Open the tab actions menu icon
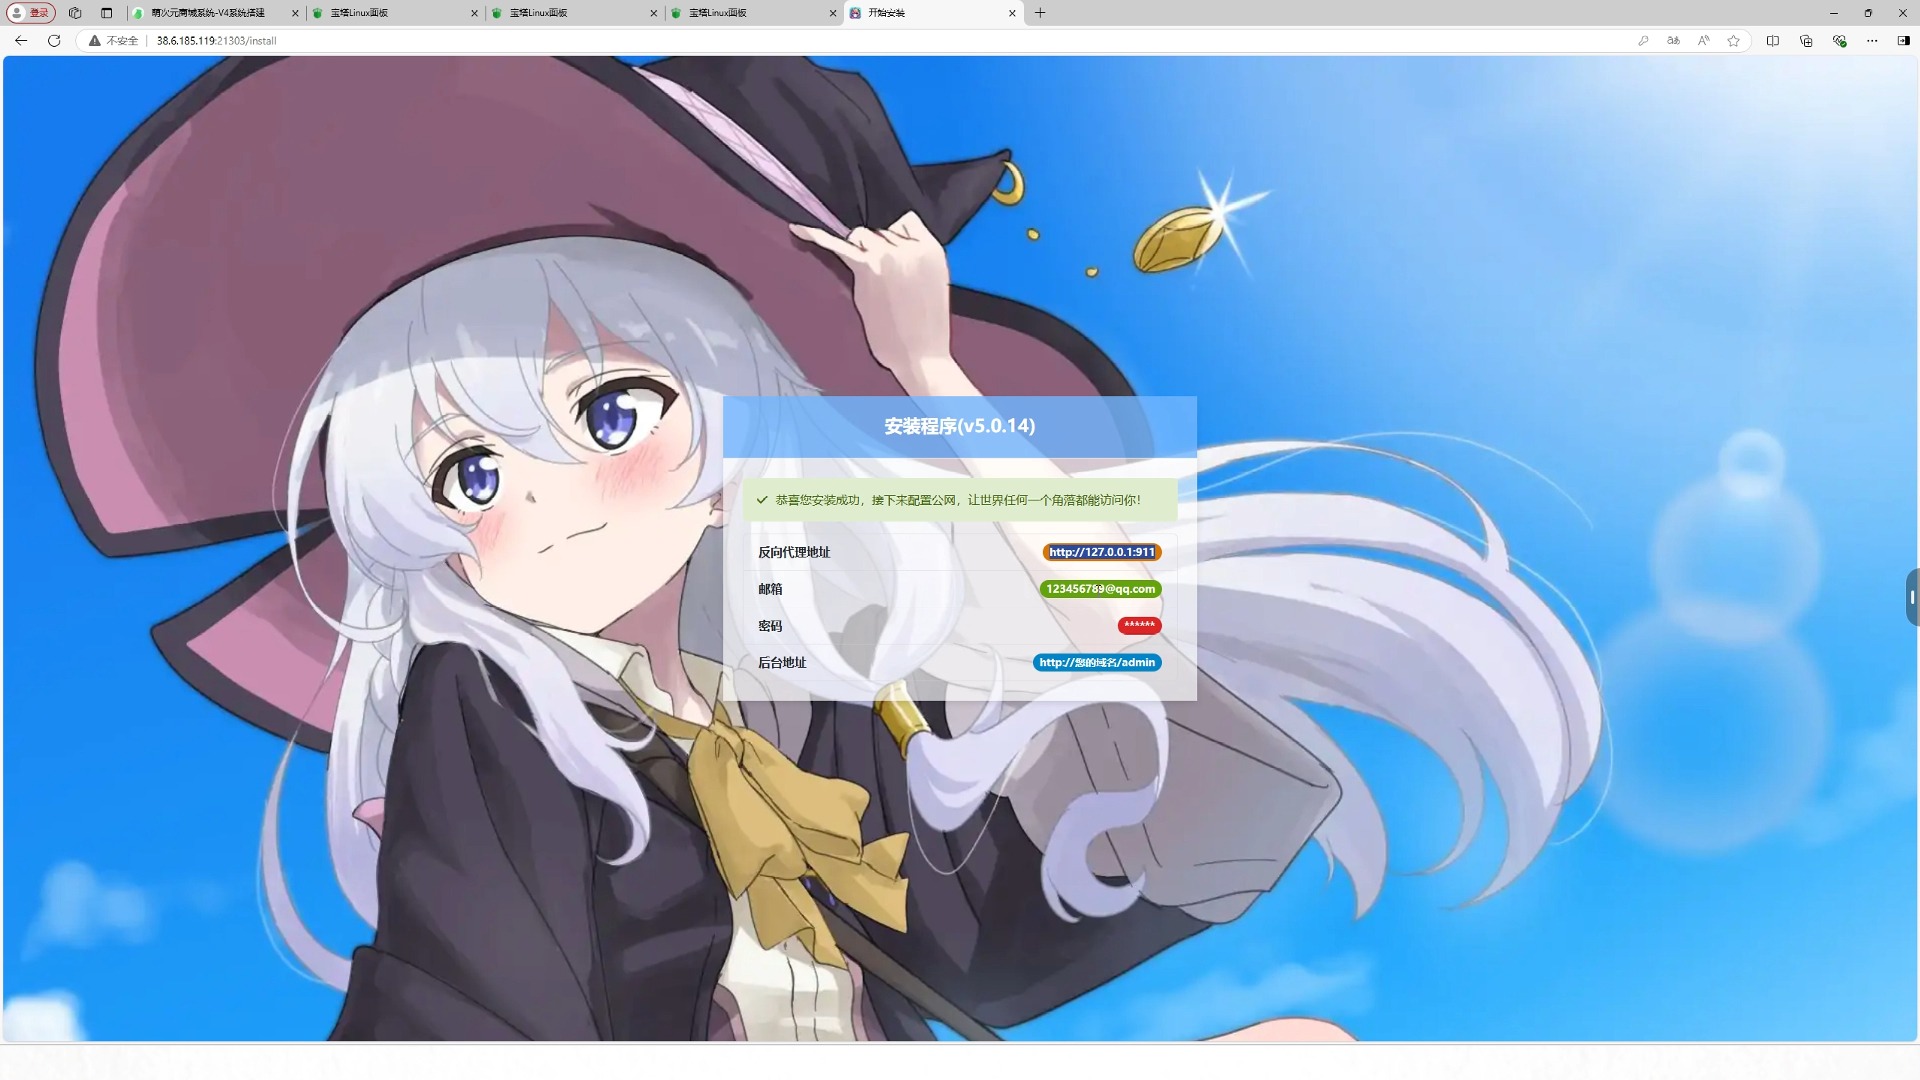This screenshot has height=1080, width=1920. (x=106, y=13)
